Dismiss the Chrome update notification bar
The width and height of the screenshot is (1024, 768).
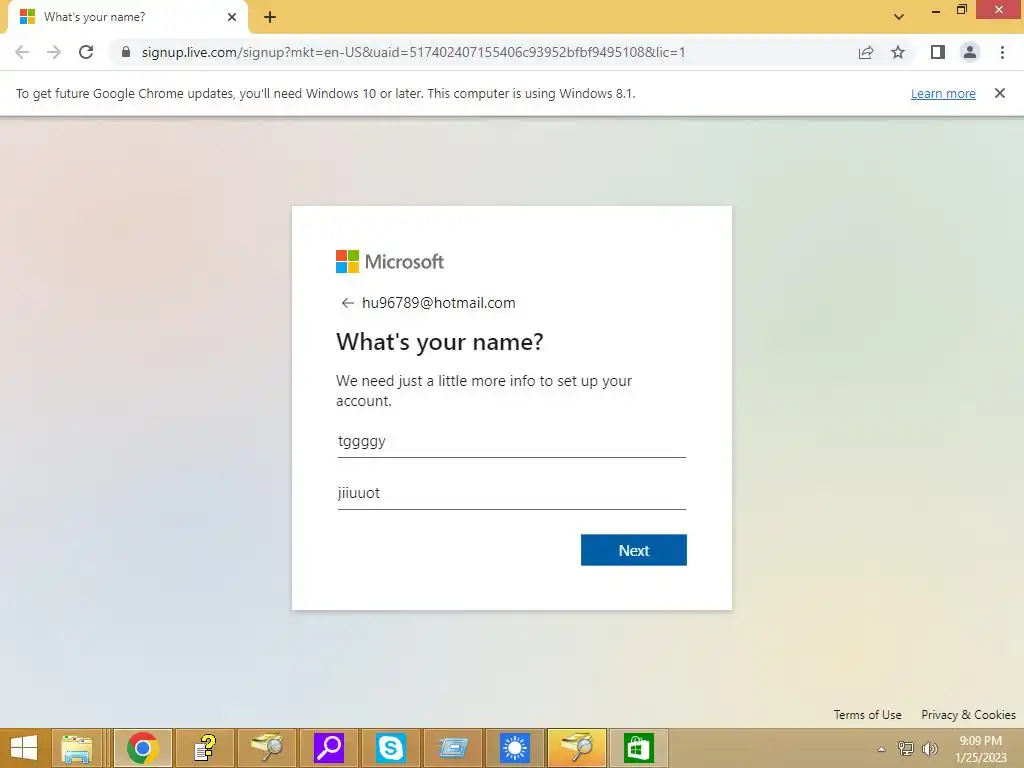pyautogui.click(x=999, y=93)
